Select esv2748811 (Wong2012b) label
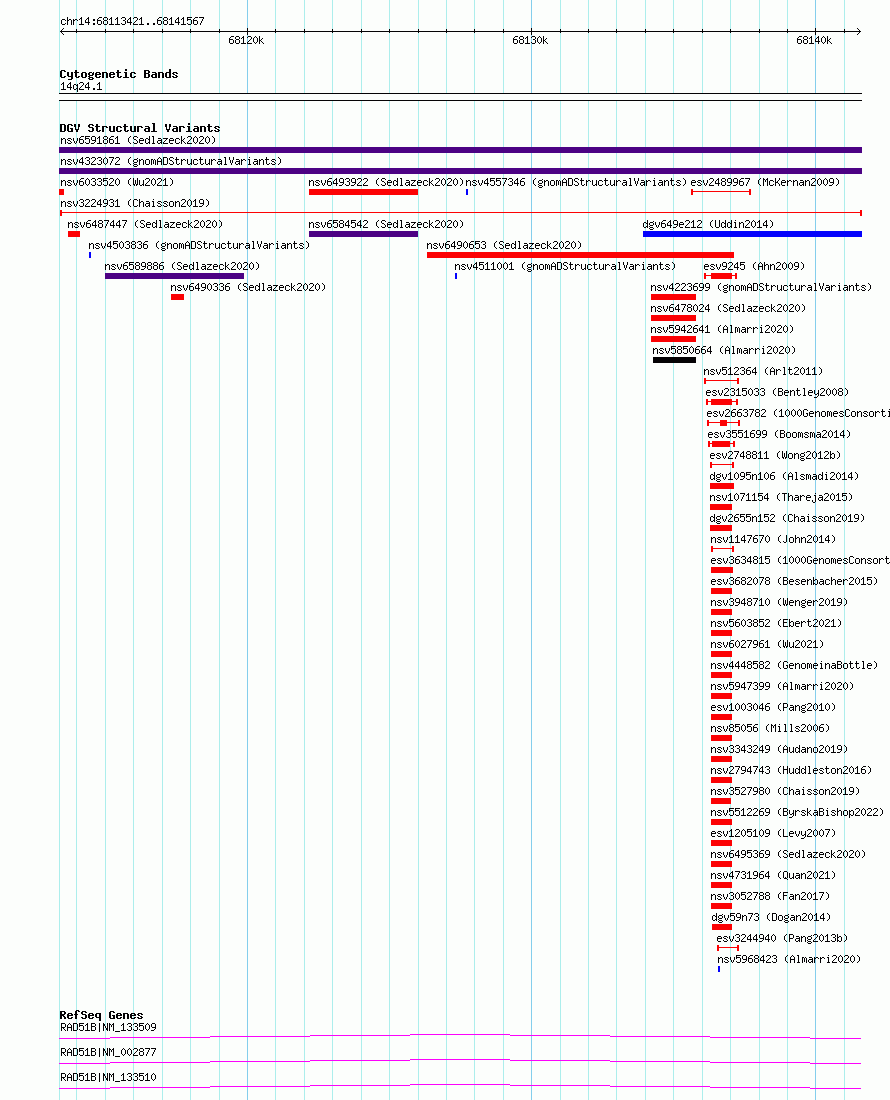 pos(775,456)
